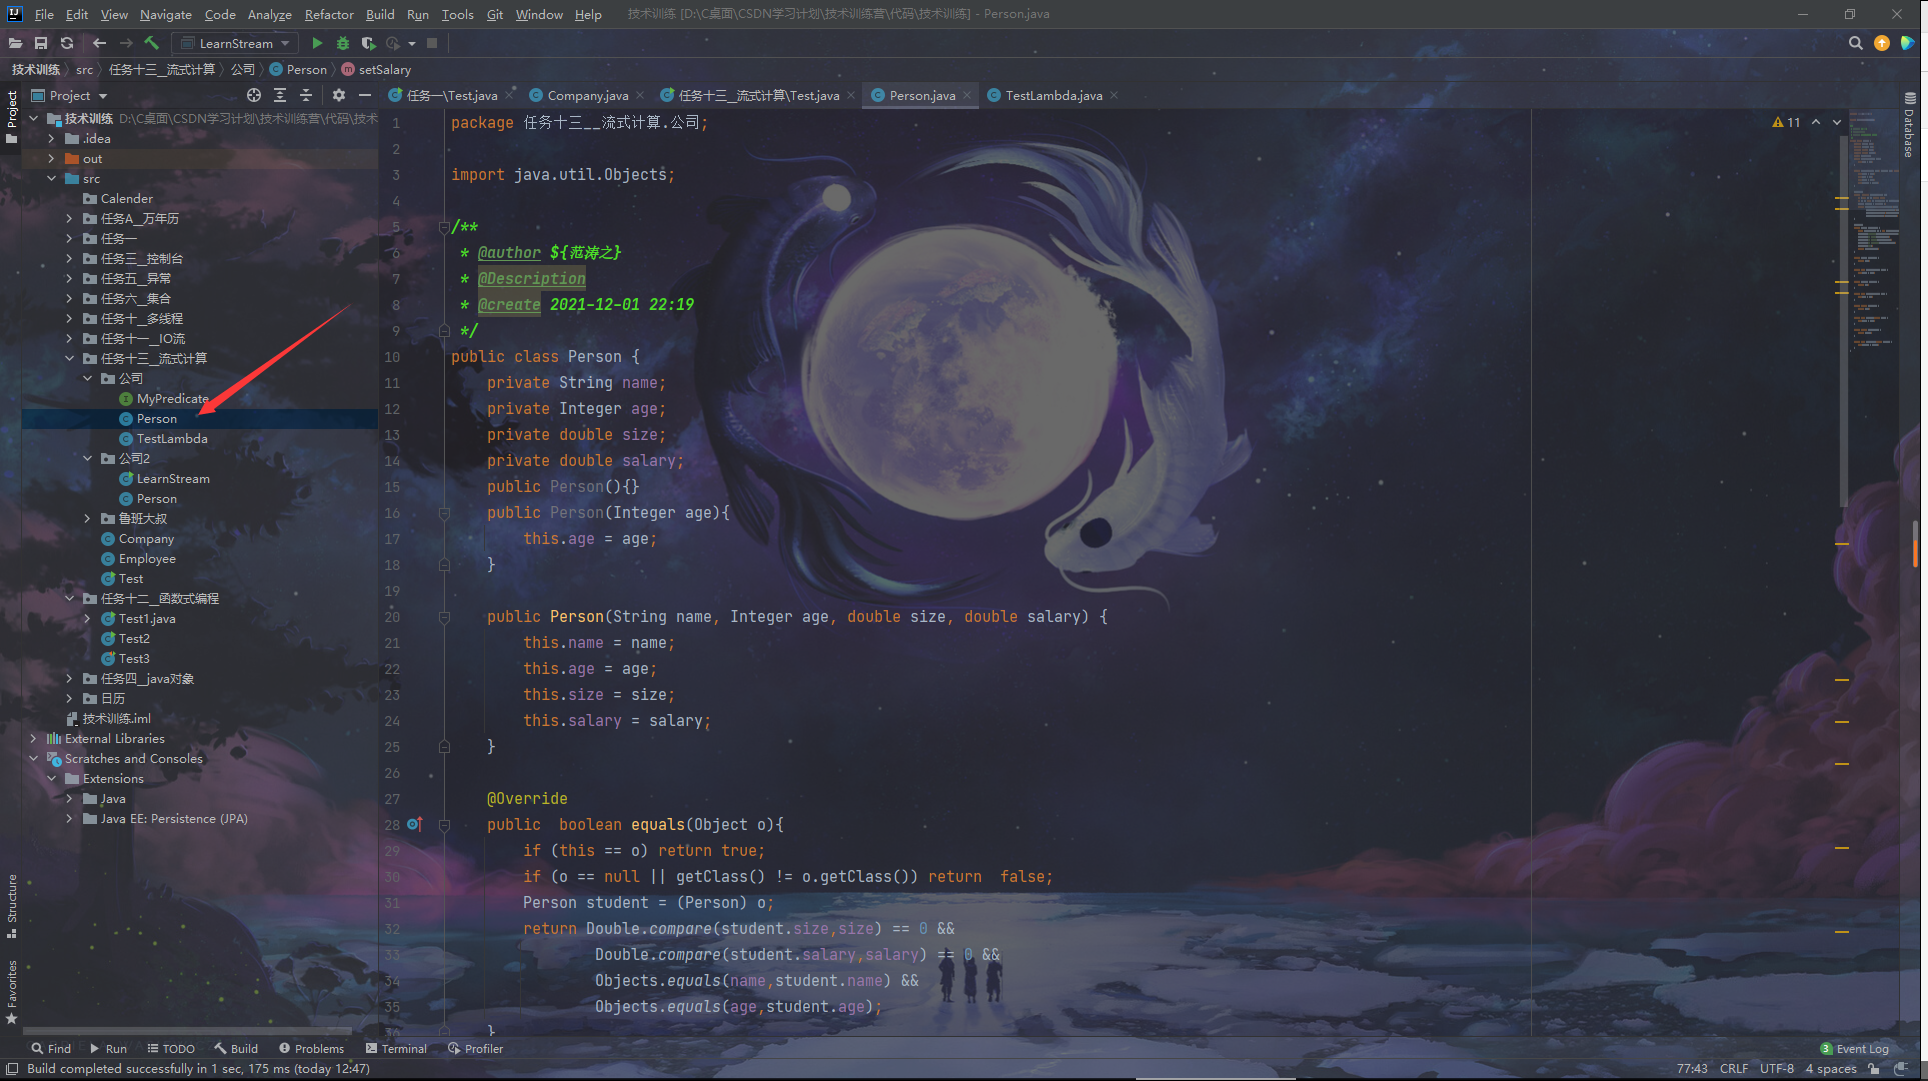Switch to Company.java tab

click(587, 95)
